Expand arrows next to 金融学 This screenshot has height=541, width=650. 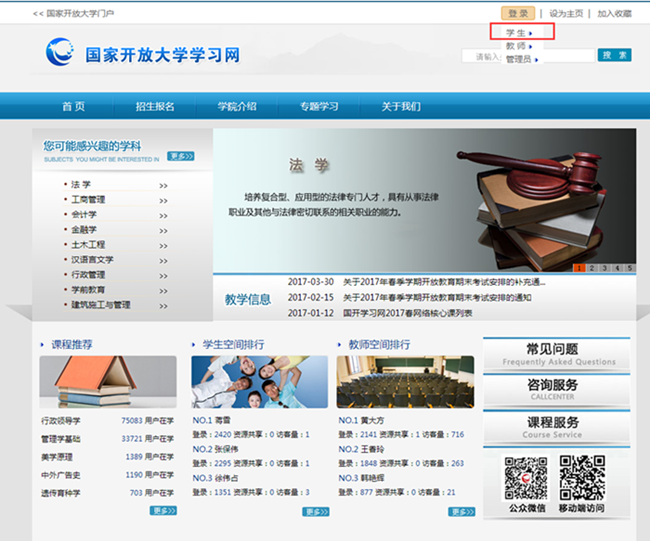163,230
